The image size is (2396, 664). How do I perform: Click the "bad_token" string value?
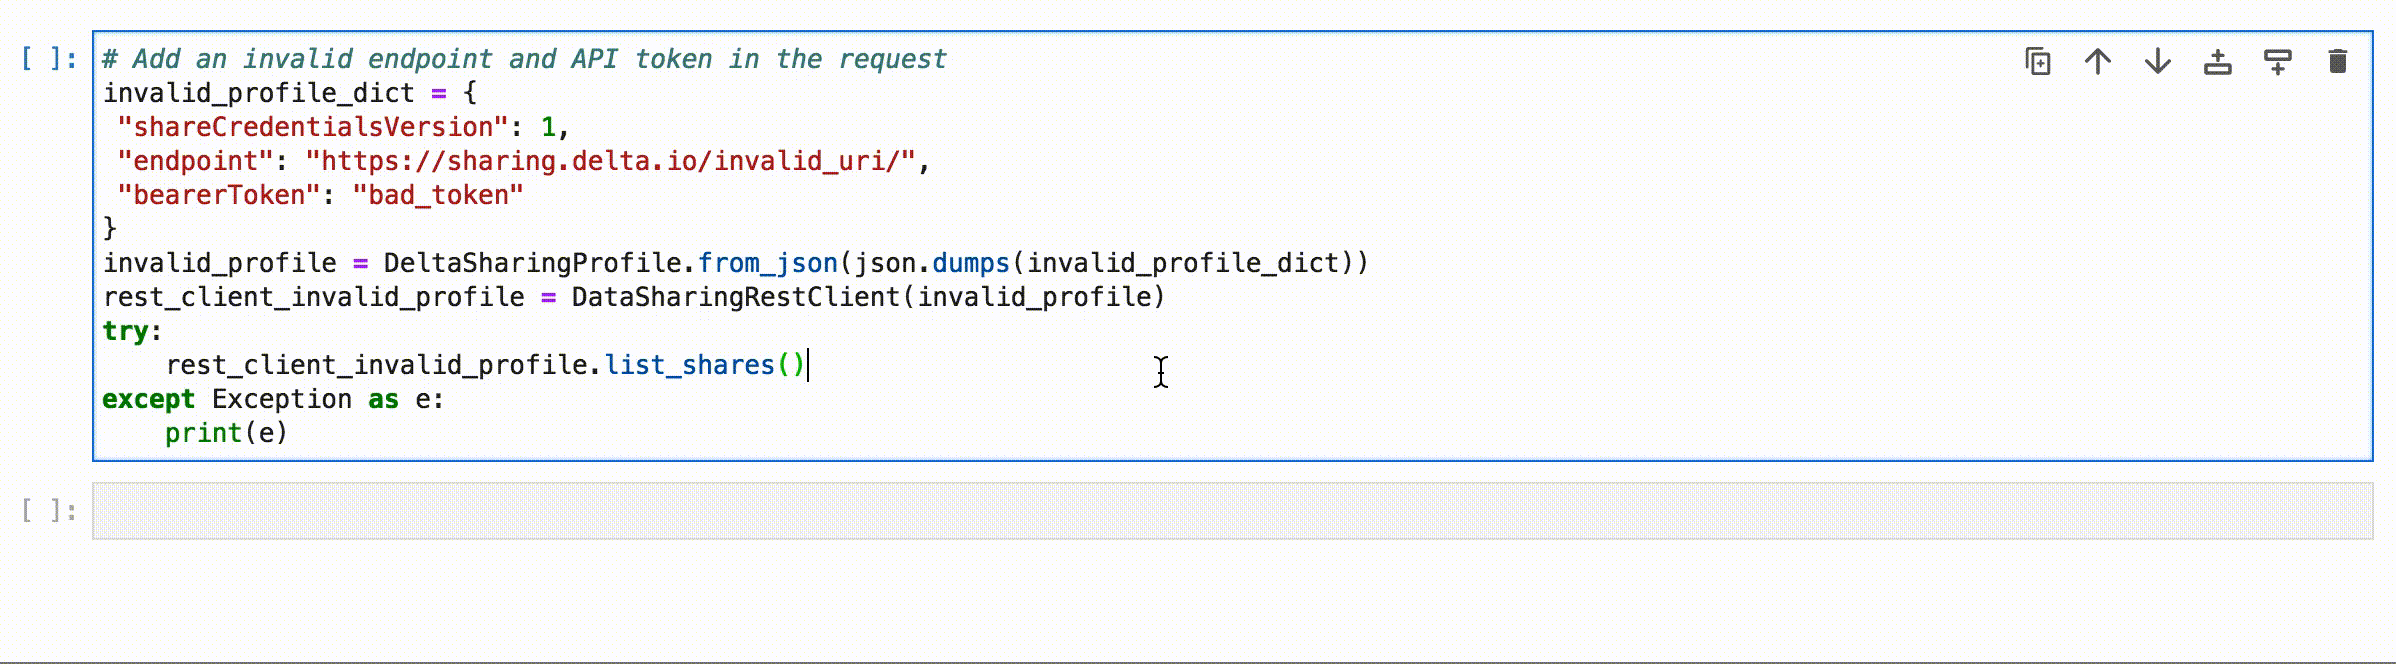point(438,195)
